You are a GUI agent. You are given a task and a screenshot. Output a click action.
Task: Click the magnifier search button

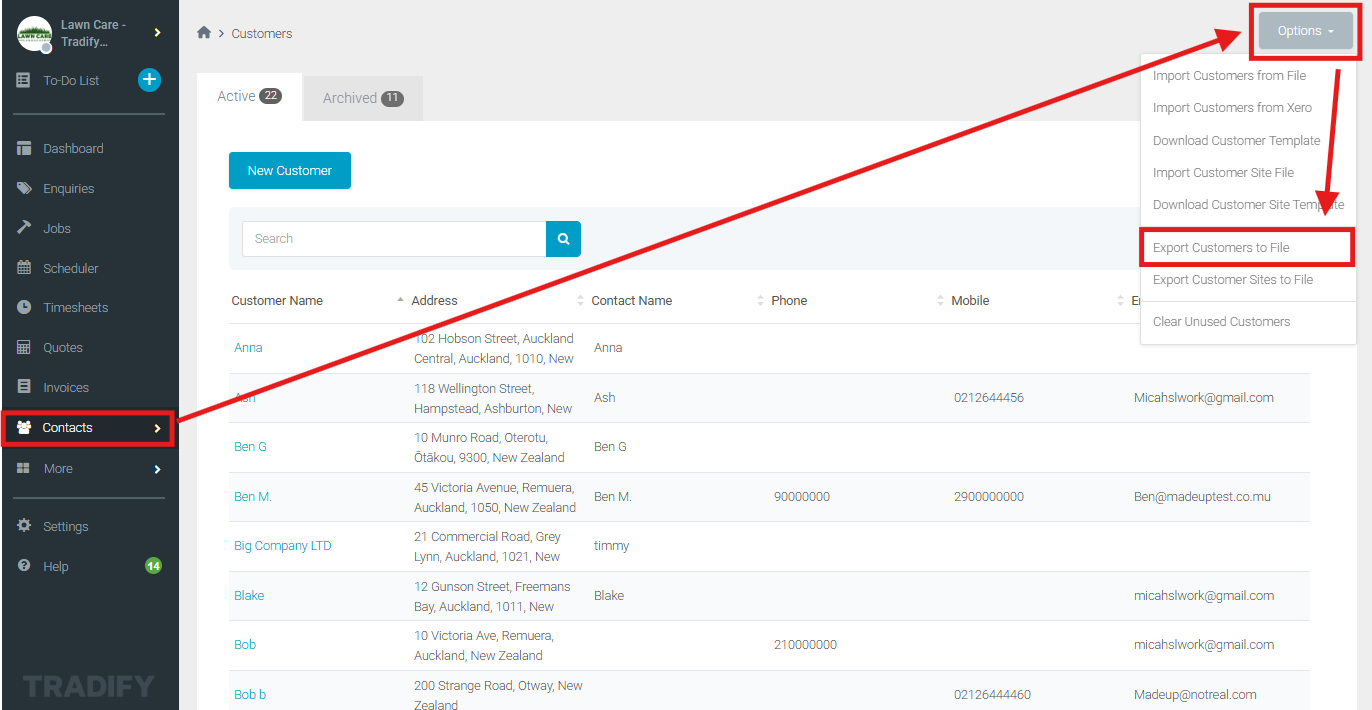click(x=563, y=239)
